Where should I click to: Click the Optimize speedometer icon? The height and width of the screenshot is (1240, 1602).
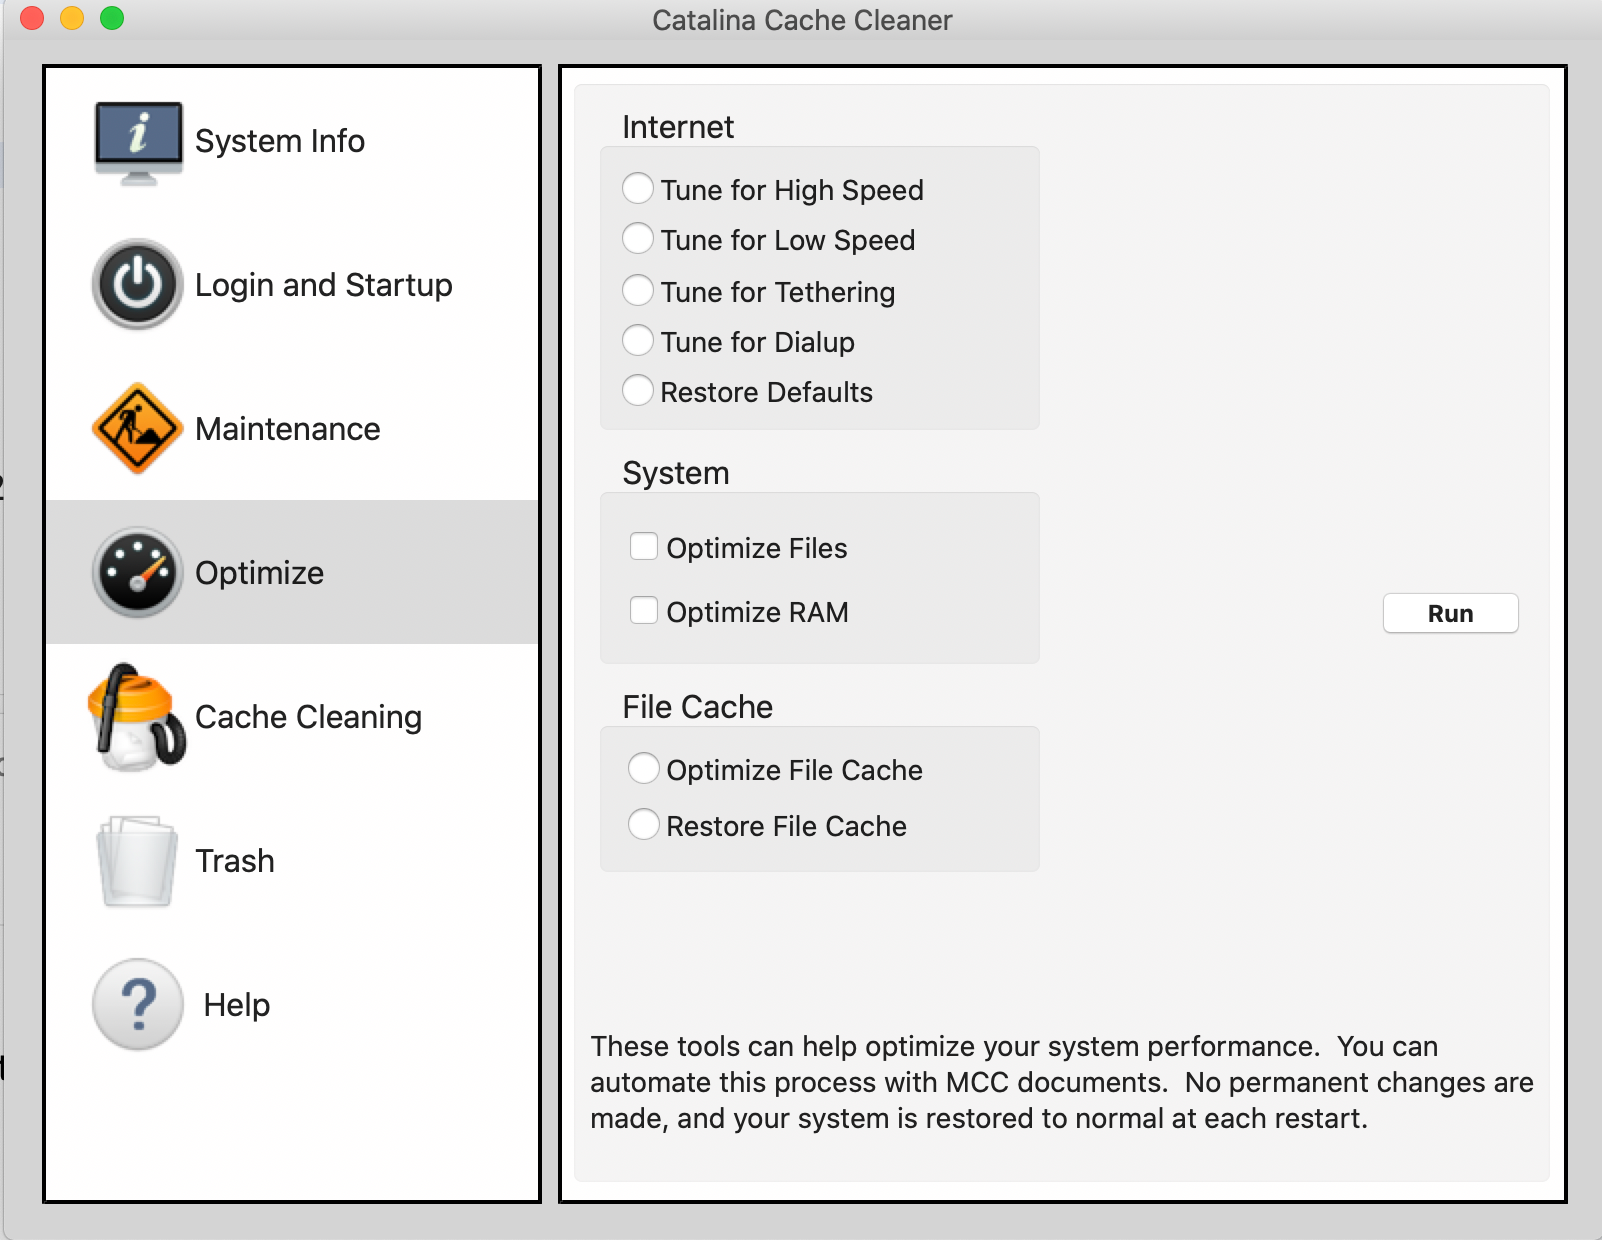coord(137,572)
